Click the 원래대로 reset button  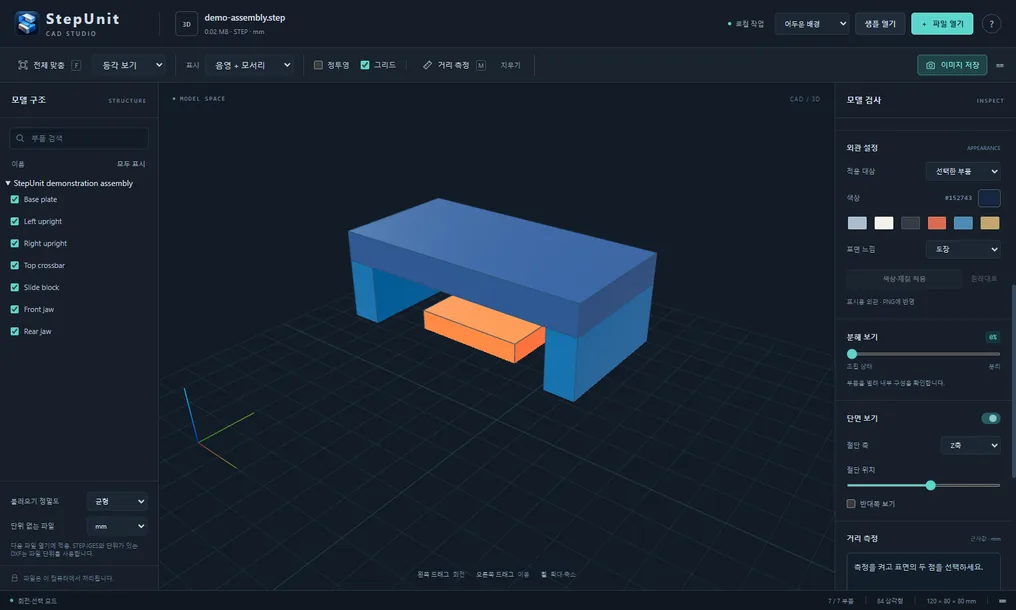tap(984, 279)
